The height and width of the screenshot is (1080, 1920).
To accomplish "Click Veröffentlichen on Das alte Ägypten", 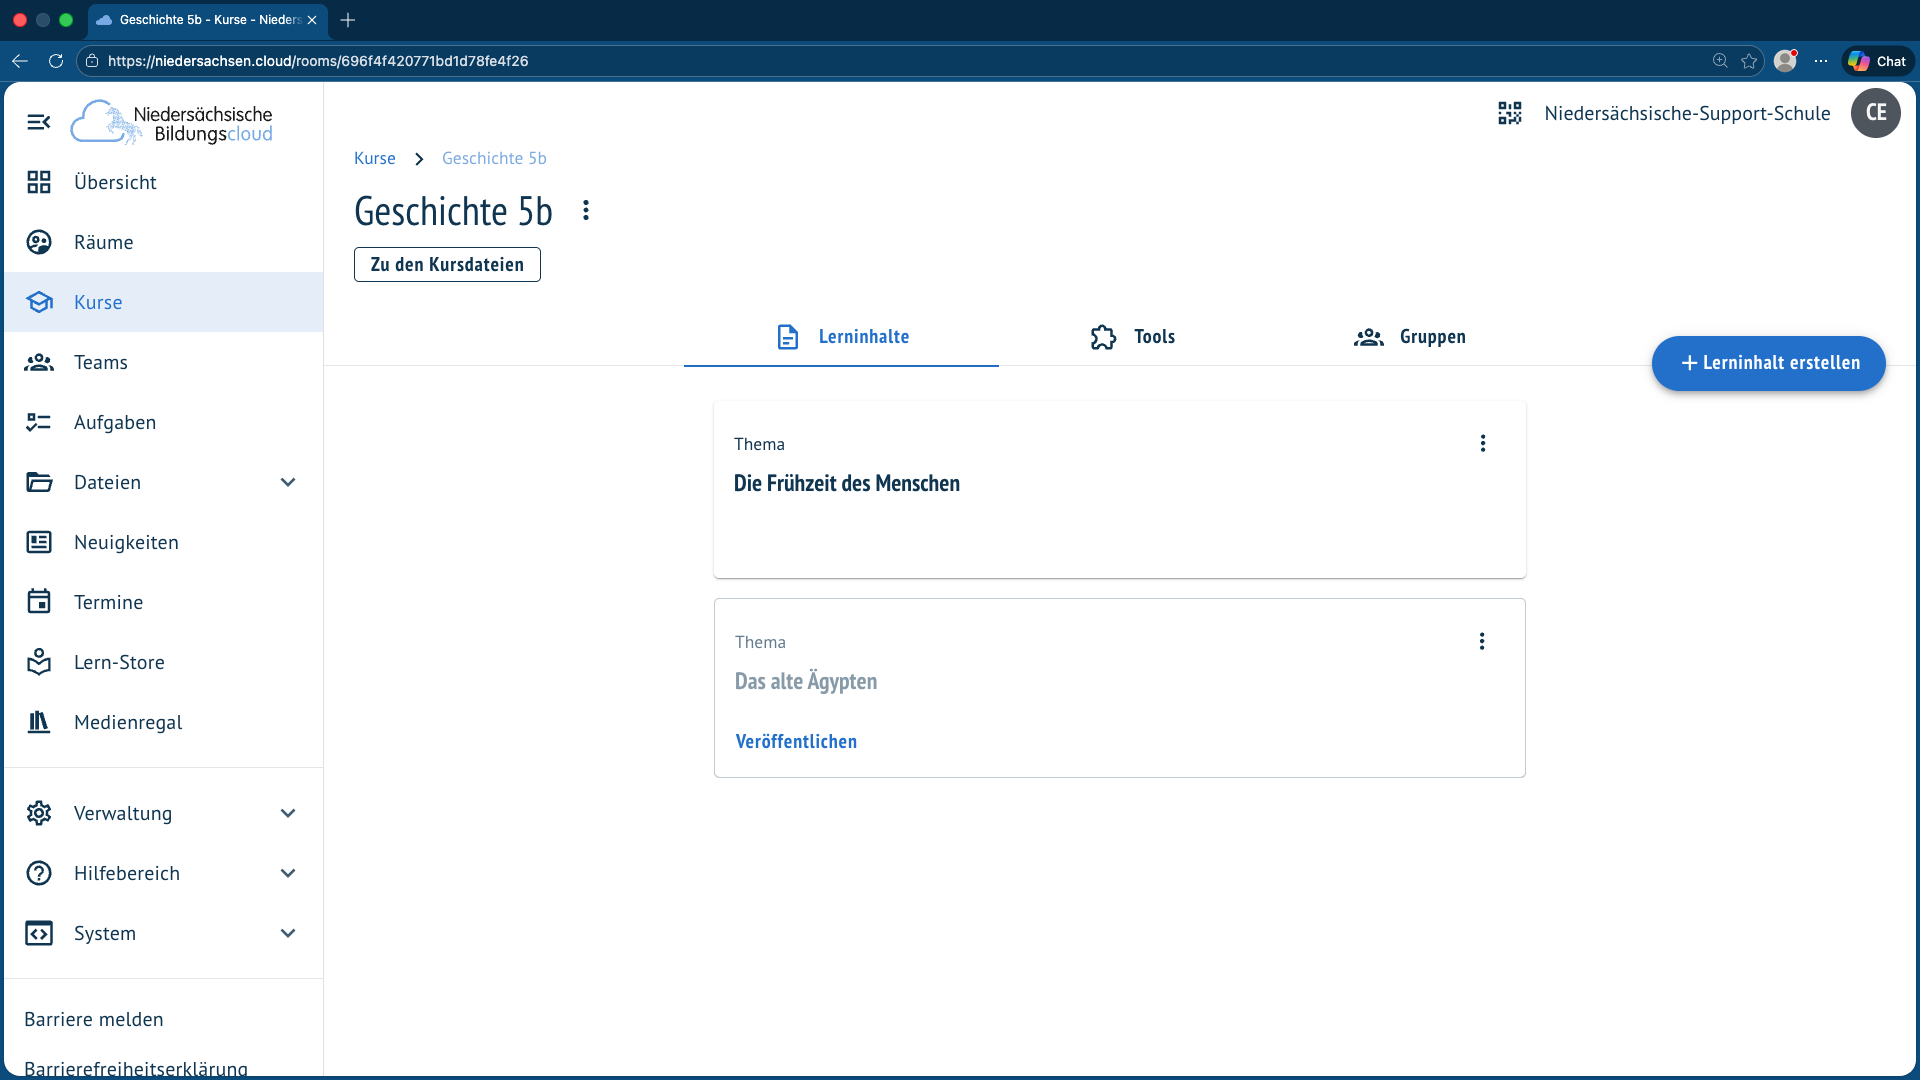I will pyautogui.click(x=796, y=741).
